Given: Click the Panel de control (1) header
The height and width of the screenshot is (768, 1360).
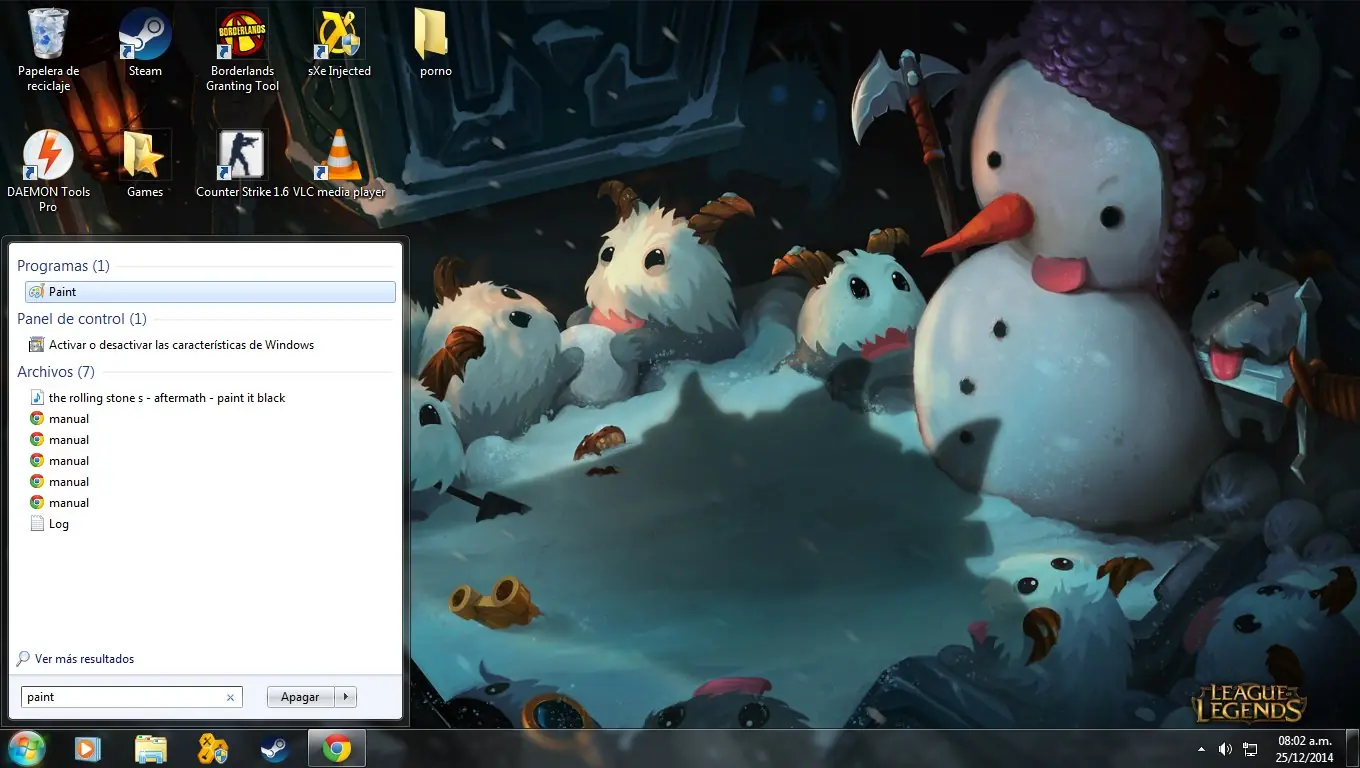Looking at the screenshot, I should coord(82,319).
